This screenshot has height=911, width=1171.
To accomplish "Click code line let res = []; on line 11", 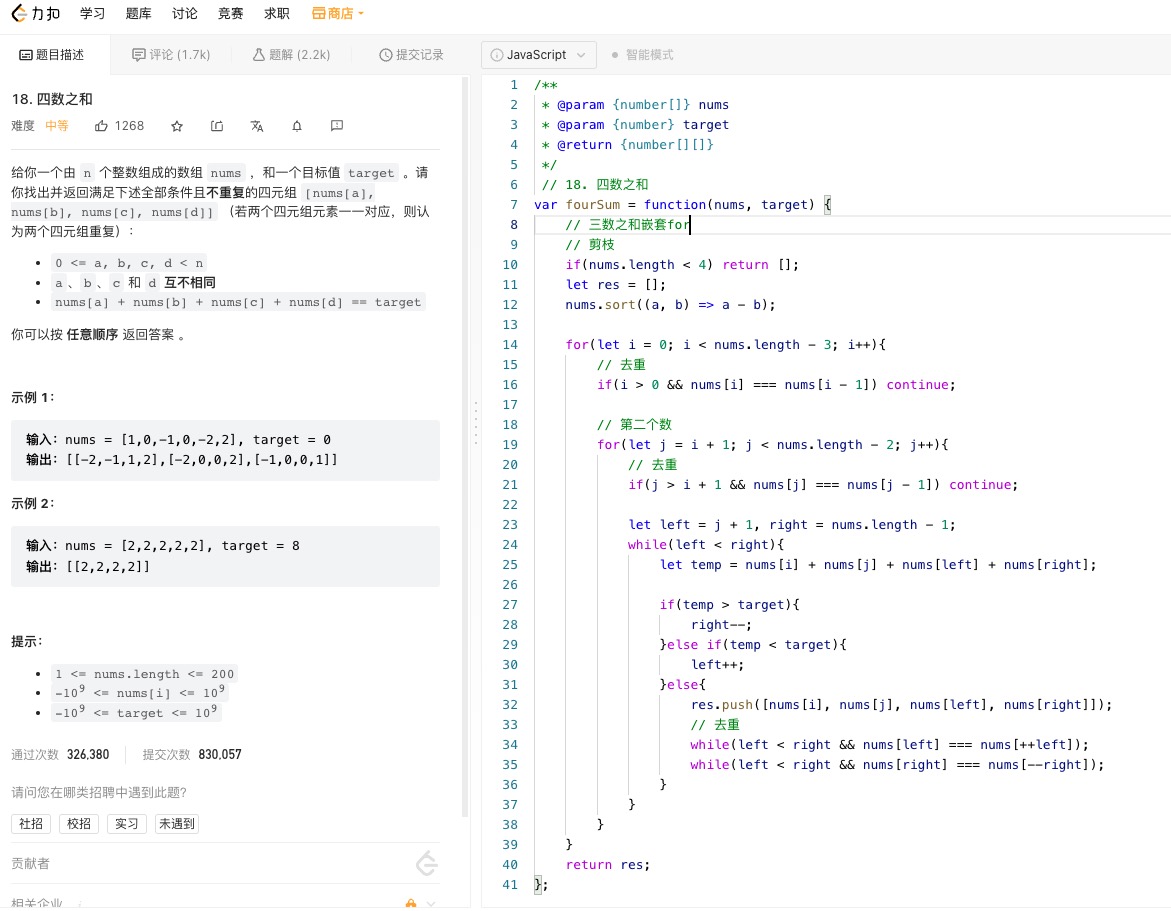I will pyautogui.click(x=615, y=285).
